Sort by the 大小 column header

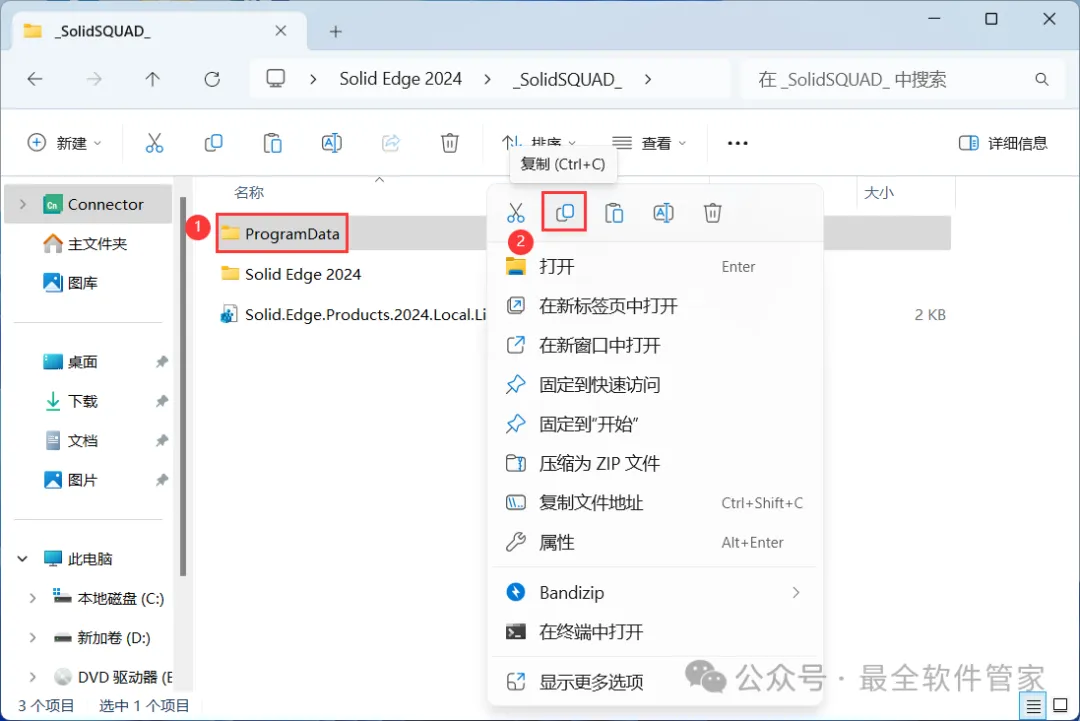(879, 193)
